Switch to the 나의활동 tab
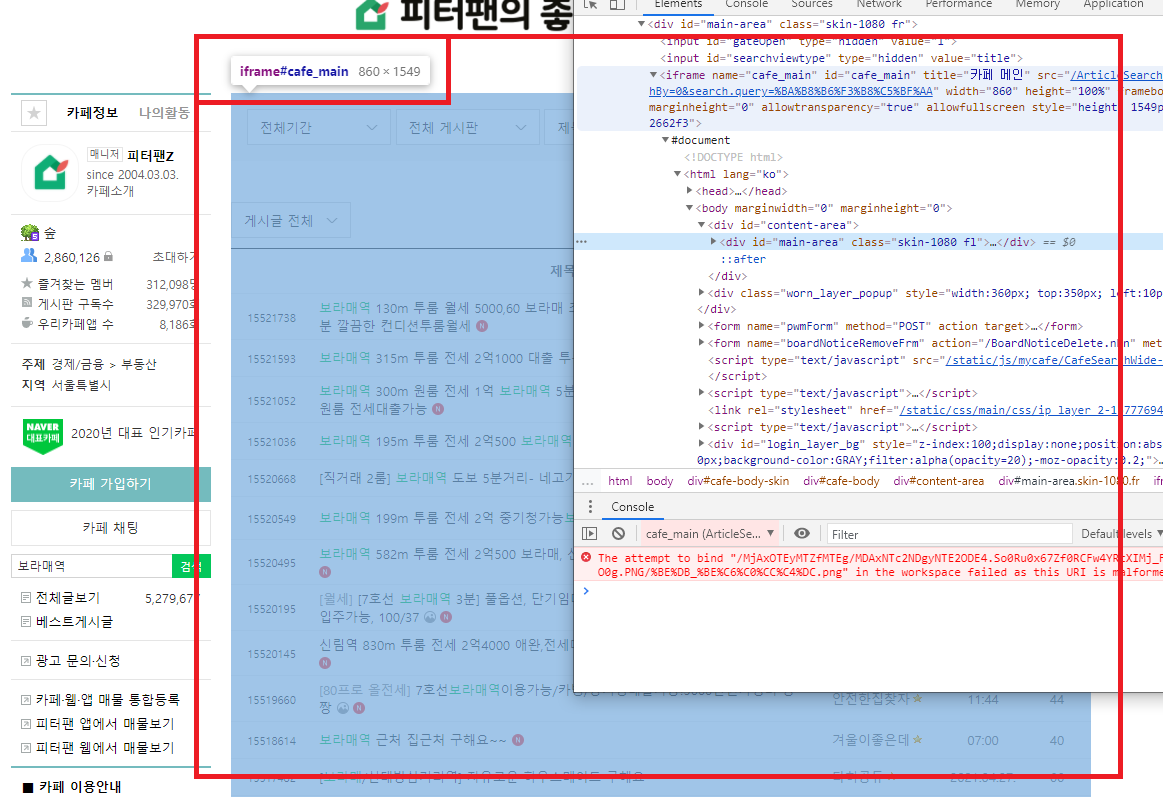The width and height of the screenshot is (1163, 797). (x=164, y=113)
